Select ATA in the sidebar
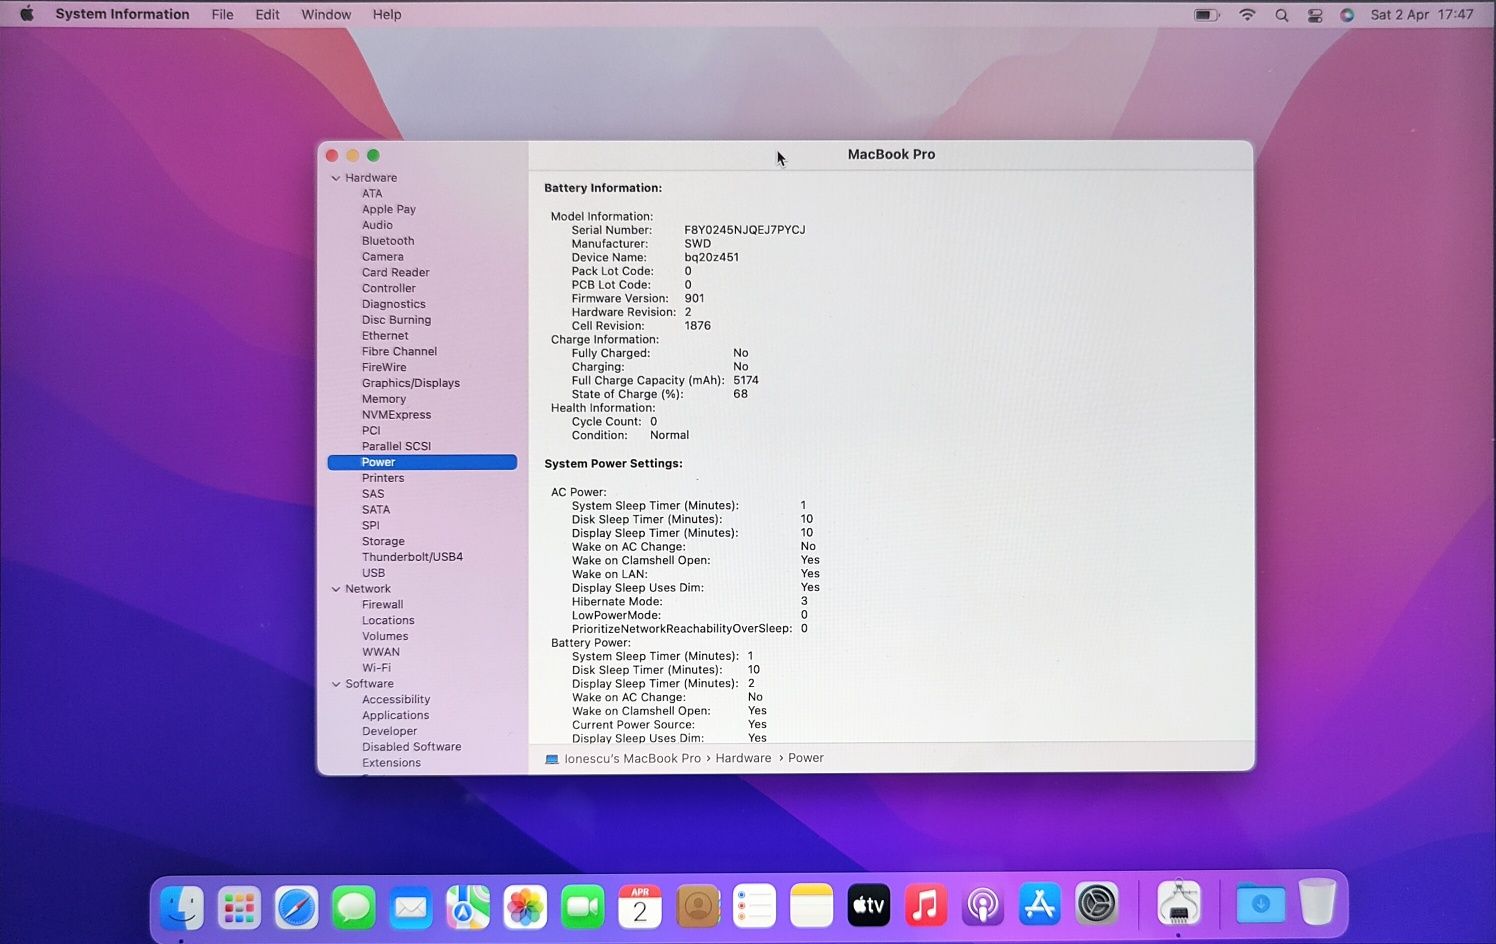1496x944 pixels. pyautogui.click(x=372, y=194)
